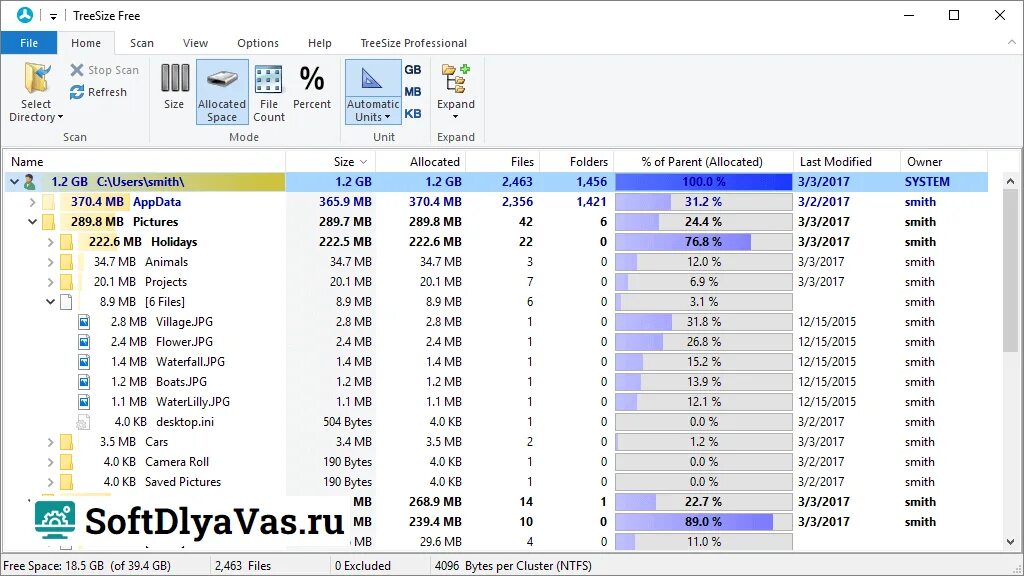The width and height of the screenshot is (1024, 576).
Task: Open the Select Directory button
Action: 36,91
